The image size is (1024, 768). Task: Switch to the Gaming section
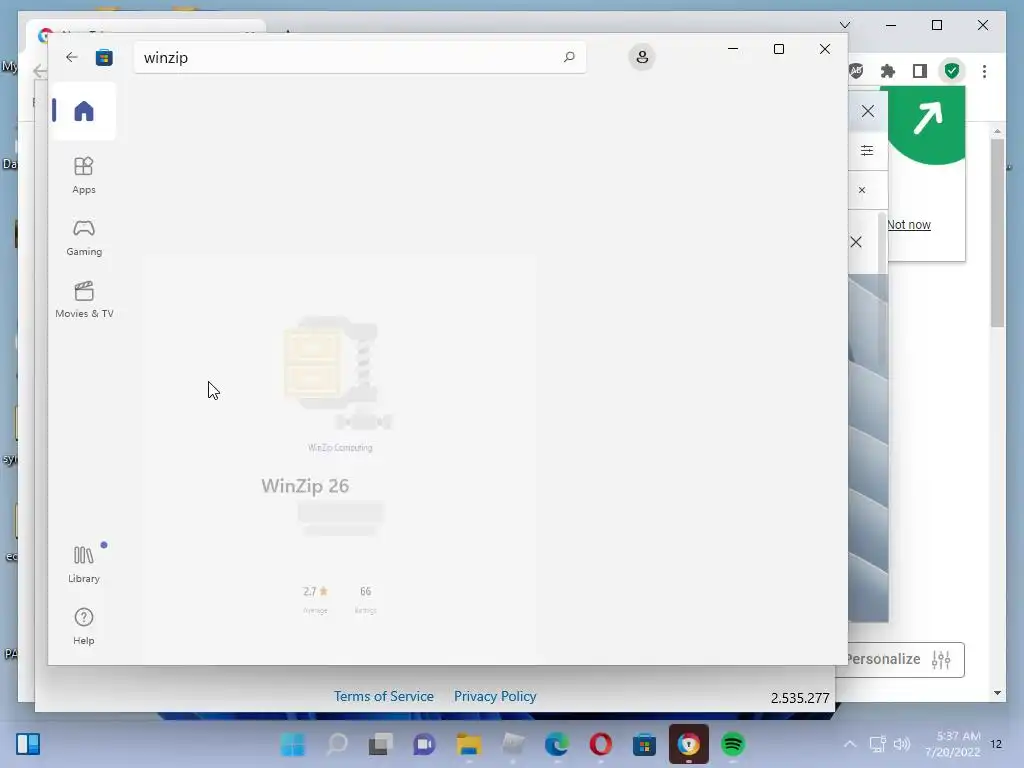coord(84,238)
